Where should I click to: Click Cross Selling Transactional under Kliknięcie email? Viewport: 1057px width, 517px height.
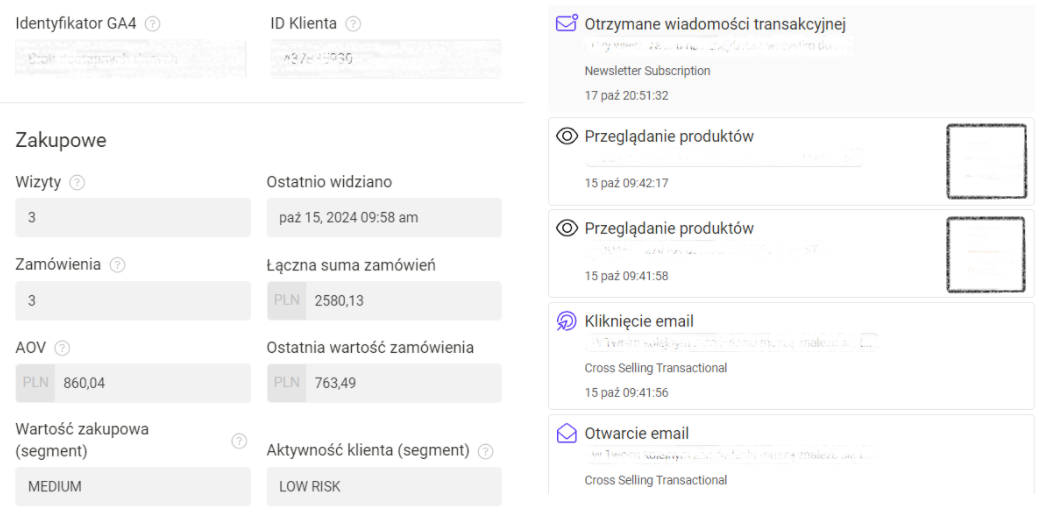pos(656,368)
